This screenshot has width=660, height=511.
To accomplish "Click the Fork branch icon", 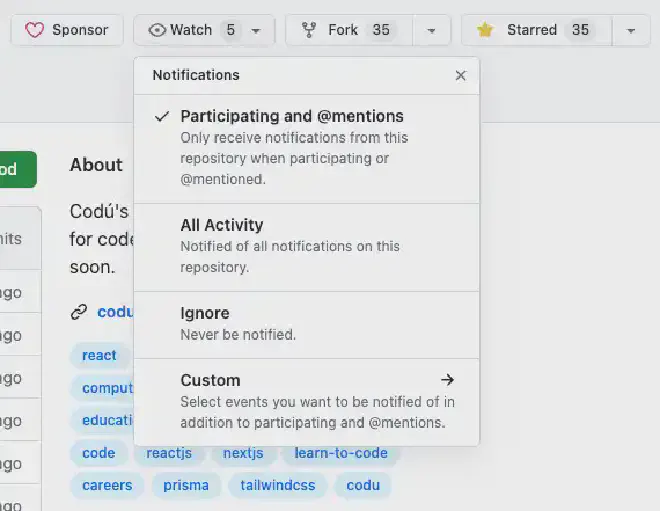I will [310, 30].
